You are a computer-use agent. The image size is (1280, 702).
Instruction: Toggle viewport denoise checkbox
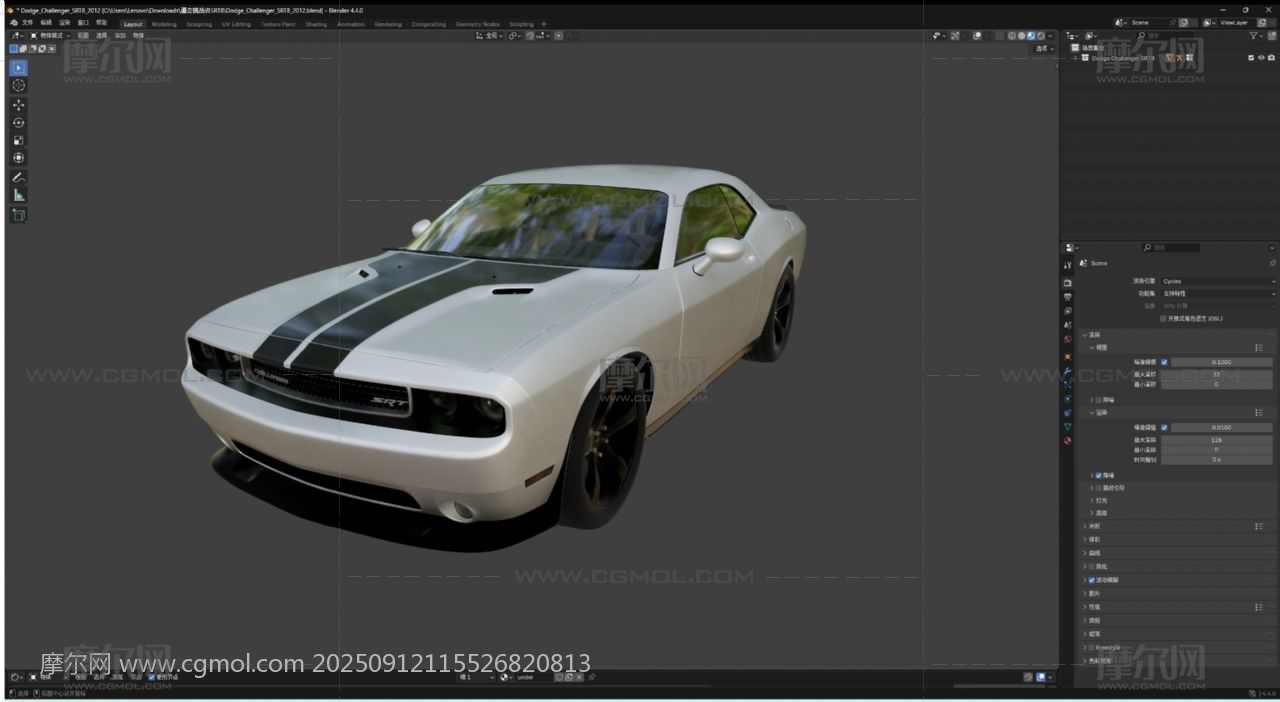coord(1099,400)
